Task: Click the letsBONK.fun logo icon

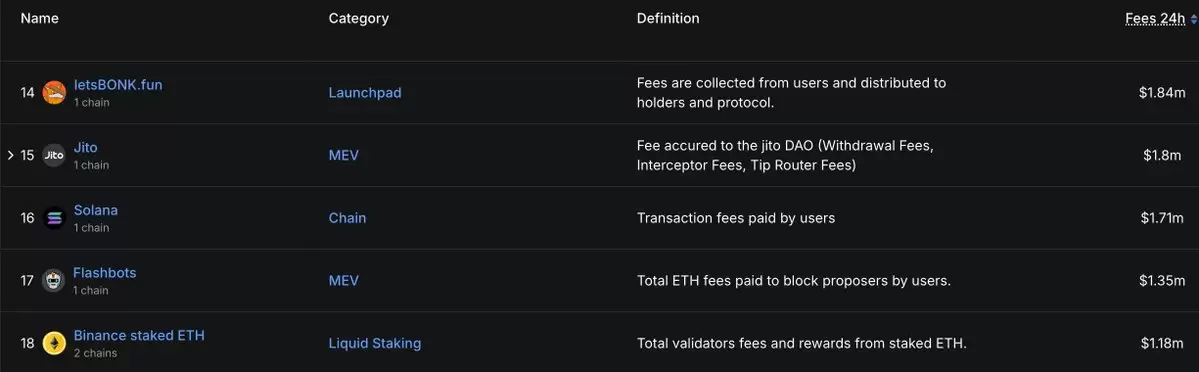Action: pyautogui.click(x=54, y=93)
